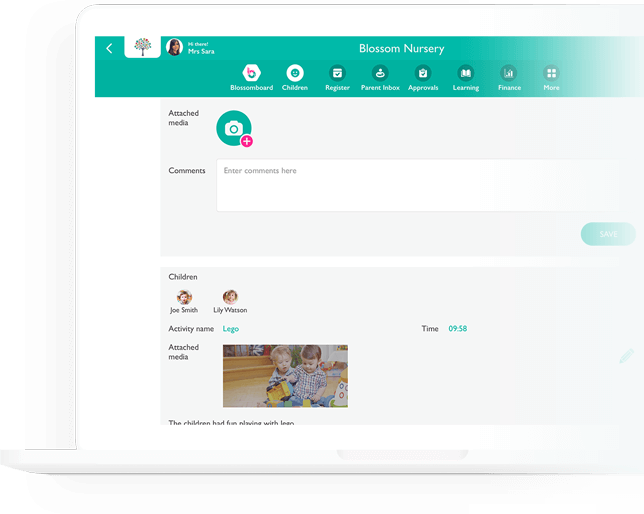This screenshot has width=644, height=514.
Task: Click the 09:58 time value
Action: click(x=457, y=329)
